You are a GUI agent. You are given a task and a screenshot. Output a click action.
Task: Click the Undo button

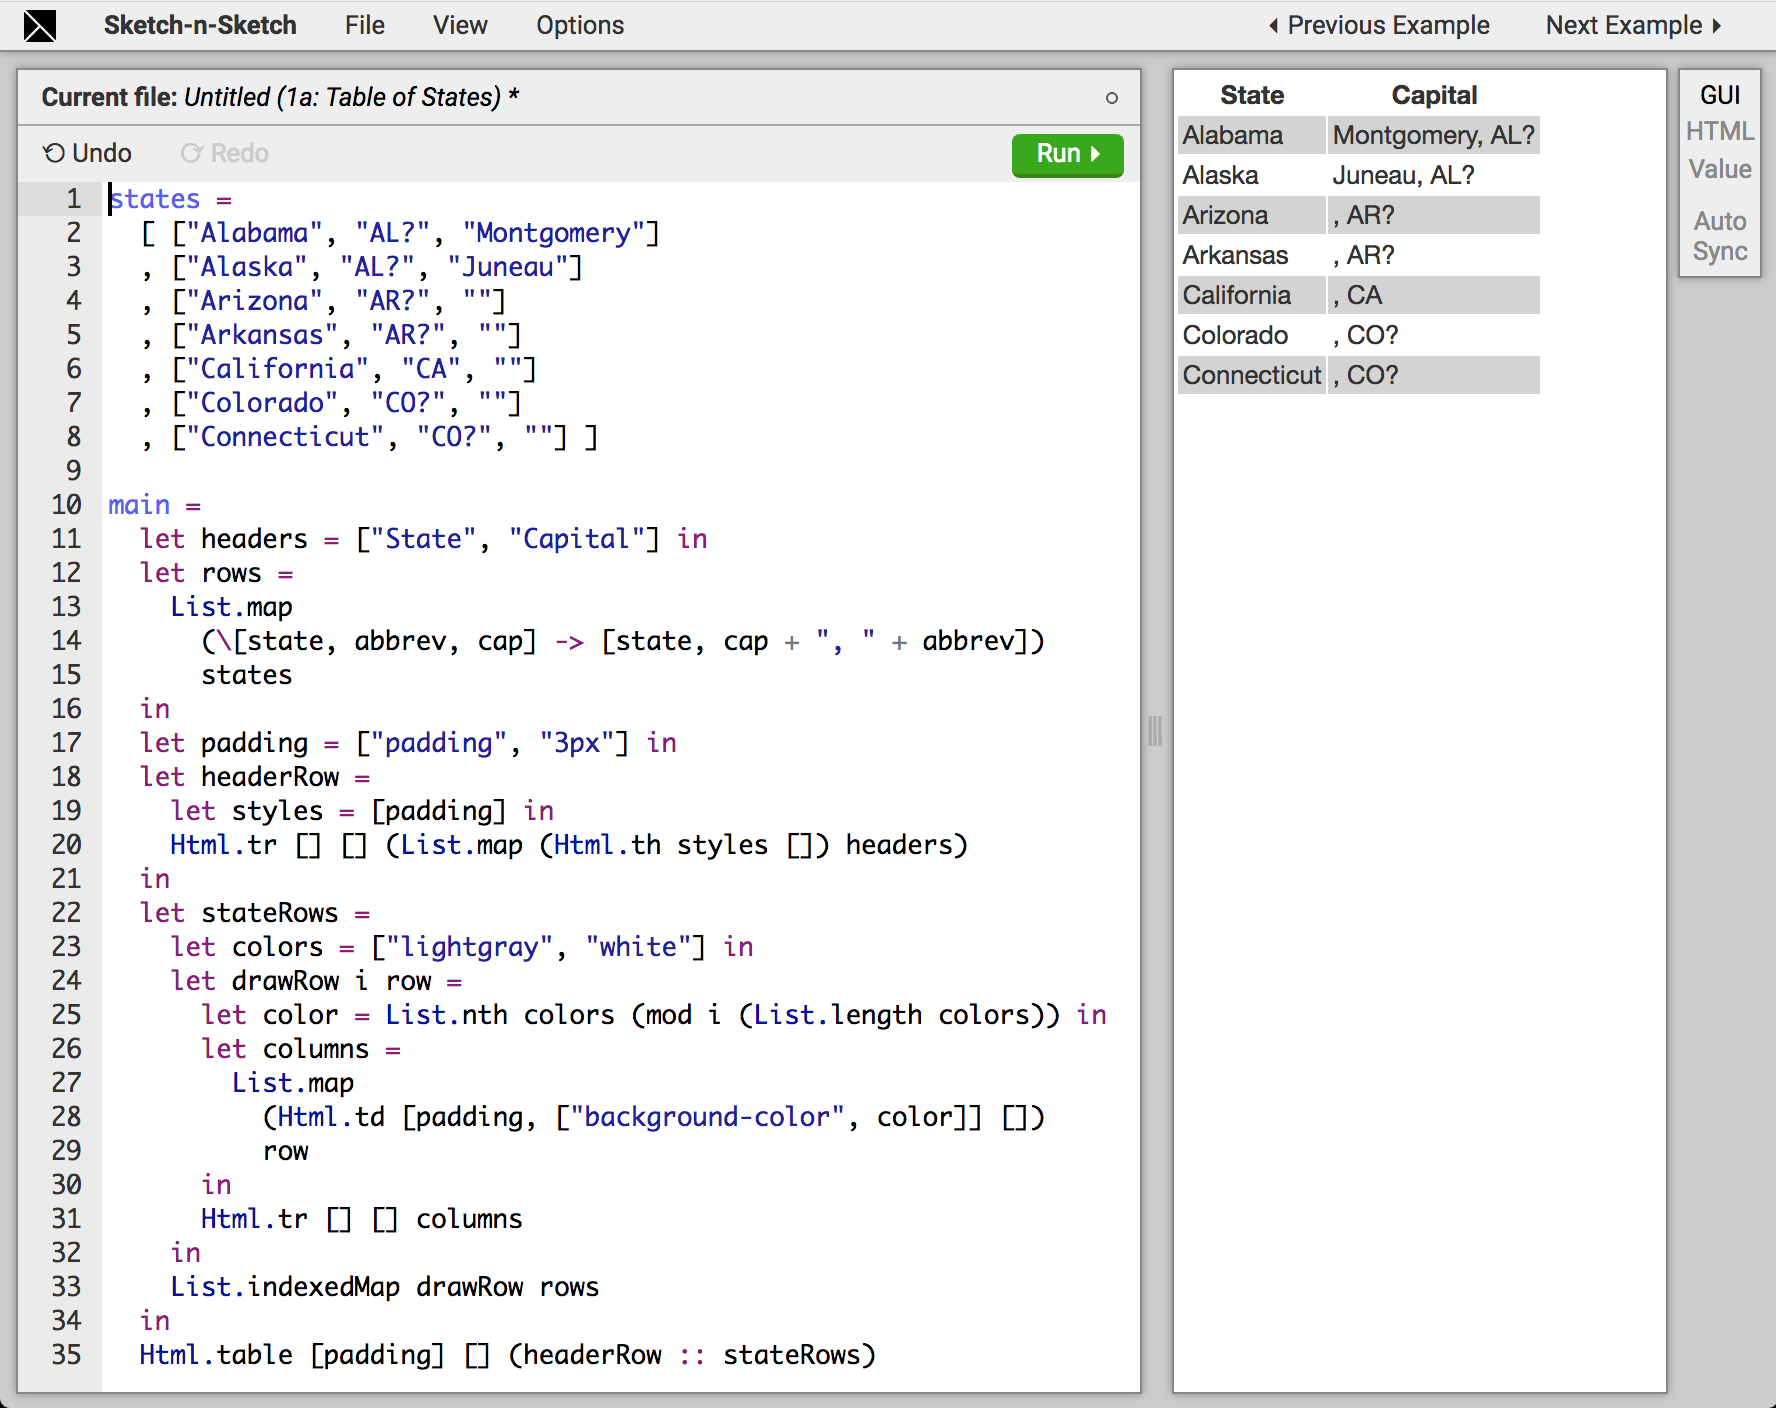[x=87, y=153]
